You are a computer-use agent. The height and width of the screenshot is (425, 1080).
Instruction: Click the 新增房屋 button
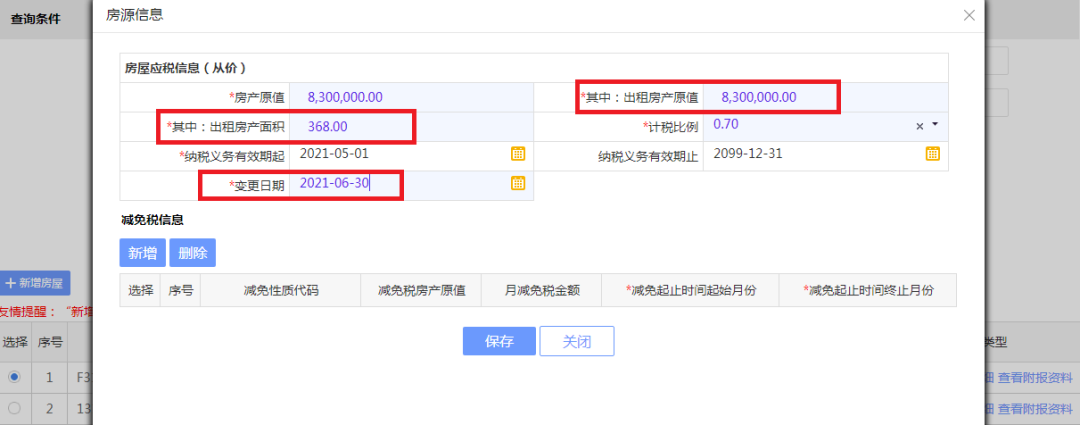[35, 282]
